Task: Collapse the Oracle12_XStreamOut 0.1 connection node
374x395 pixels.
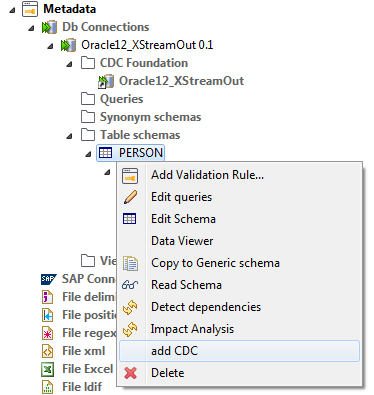Action: click(x=50, y=46)
